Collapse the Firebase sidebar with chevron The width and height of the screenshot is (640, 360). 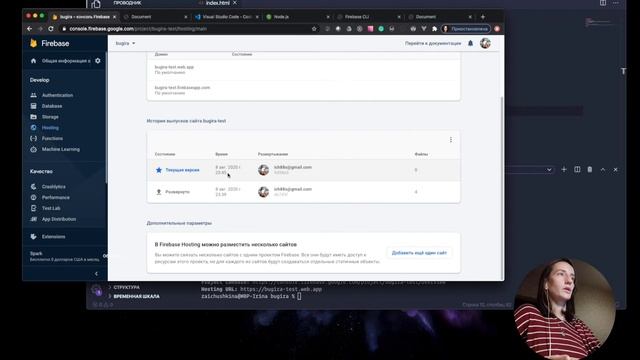pyautogui.click(x=96, y=273)
